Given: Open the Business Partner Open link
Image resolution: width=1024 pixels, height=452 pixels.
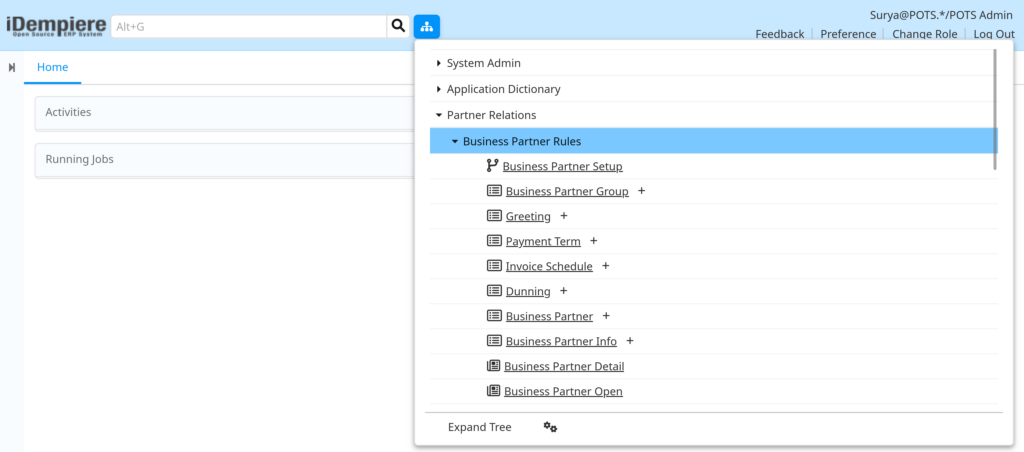Looking at the screenshot, I should (563, 391).
